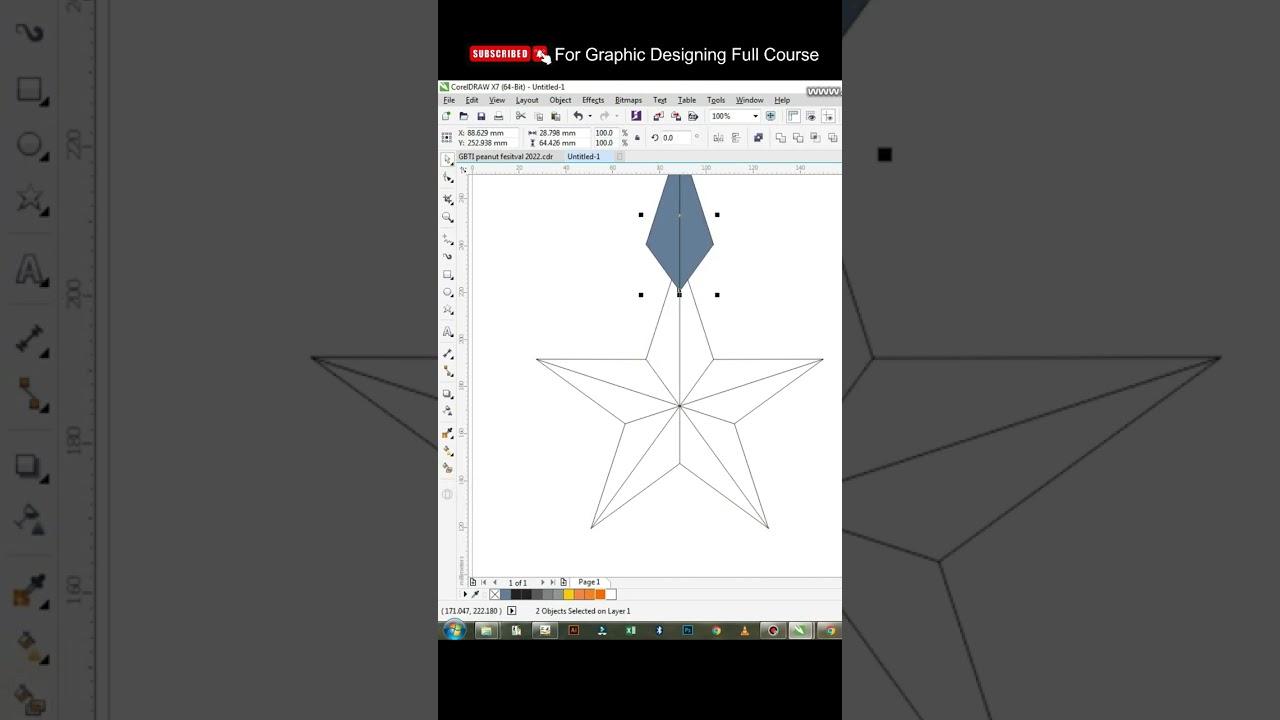The height and width of the screenshot is (720, 1280).
Task: Select the Smart Fill tool
Action: [x=447, y=468]
